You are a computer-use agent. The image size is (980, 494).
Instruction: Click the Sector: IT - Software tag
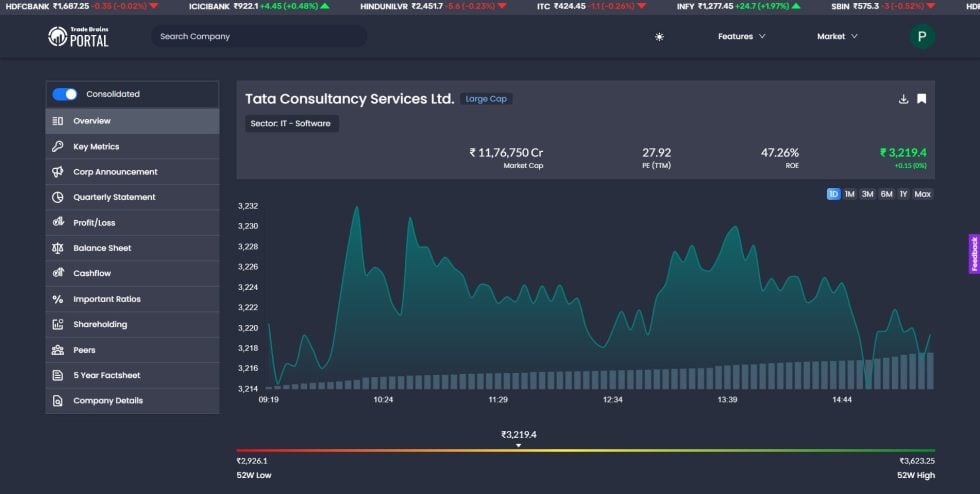pos(291,123)
